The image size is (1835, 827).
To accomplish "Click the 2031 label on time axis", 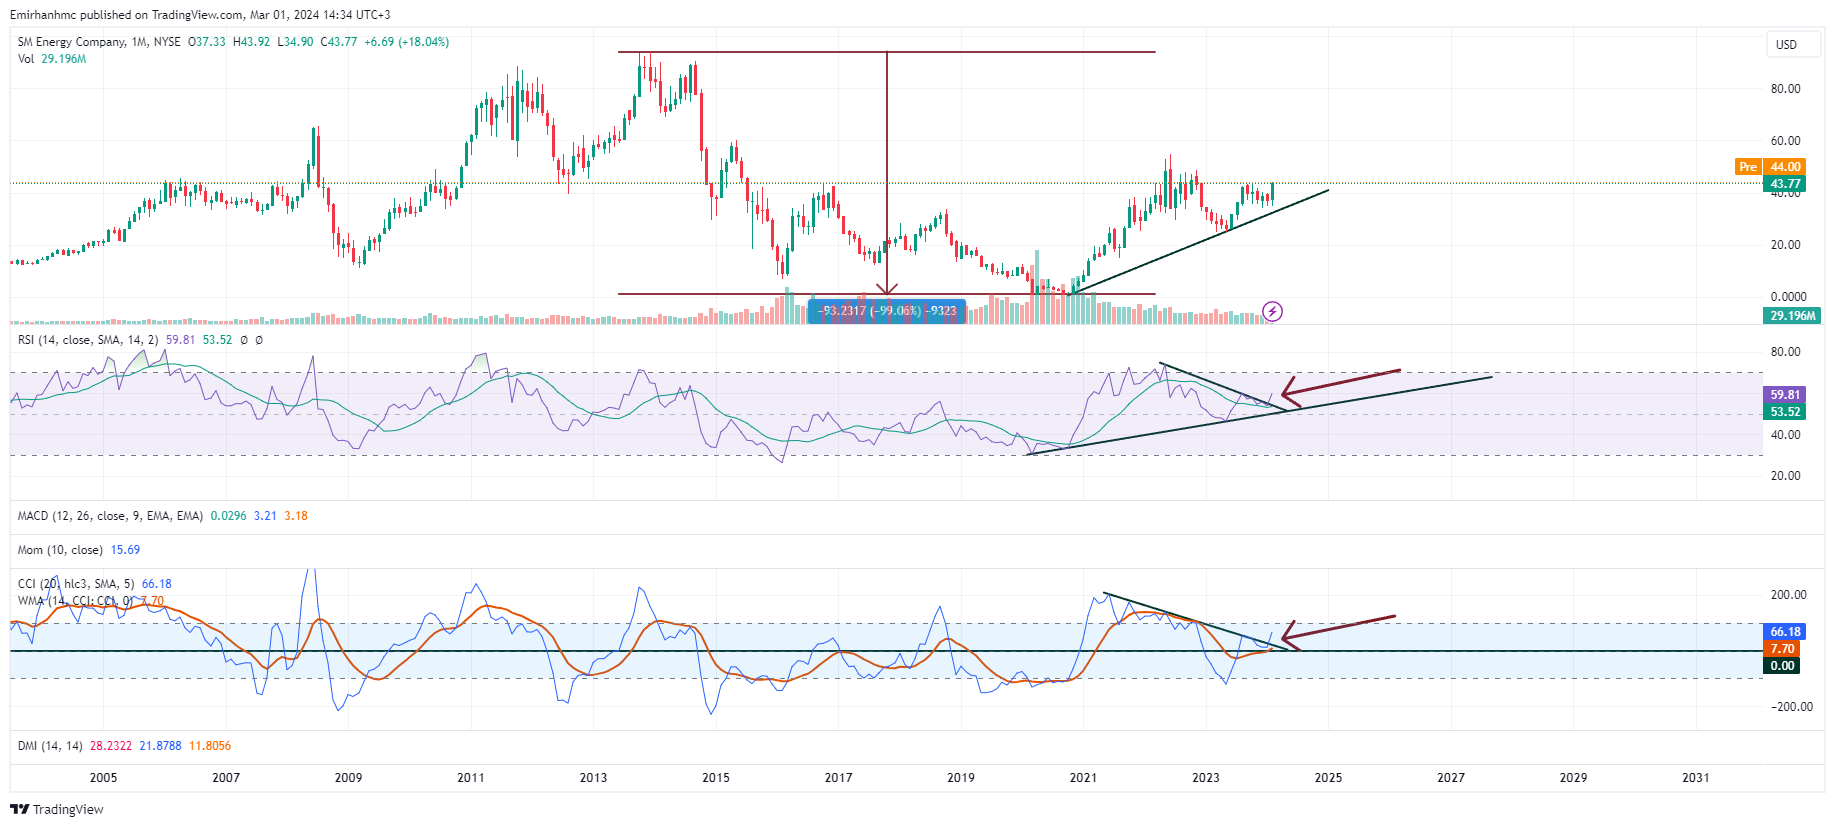I will pos(1696,778).
